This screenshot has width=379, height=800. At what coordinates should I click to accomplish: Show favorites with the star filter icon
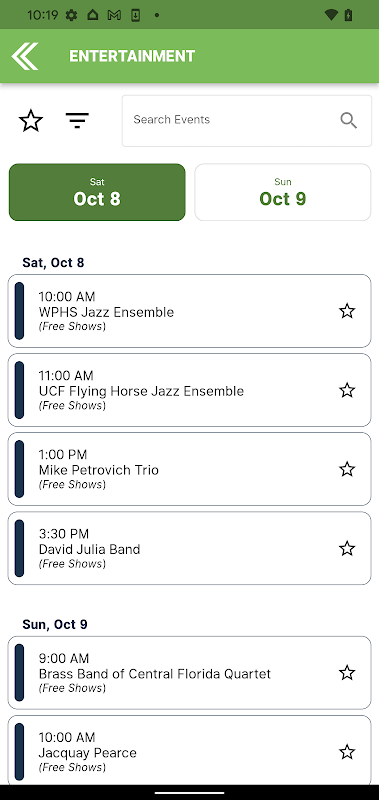point(31,121)
